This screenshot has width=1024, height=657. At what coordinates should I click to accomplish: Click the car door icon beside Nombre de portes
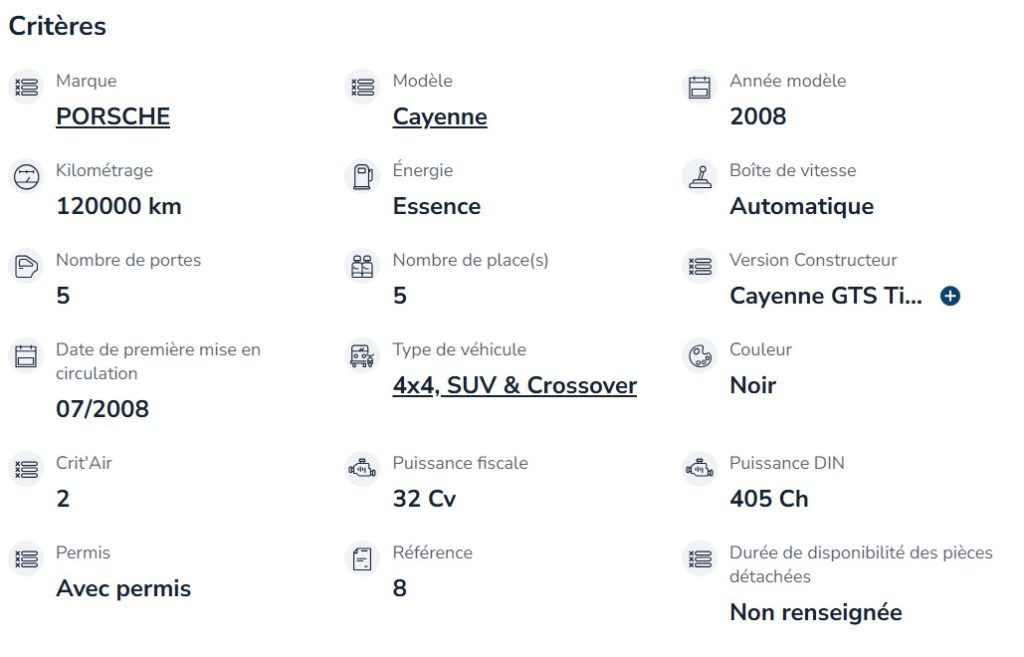point(27,266)
